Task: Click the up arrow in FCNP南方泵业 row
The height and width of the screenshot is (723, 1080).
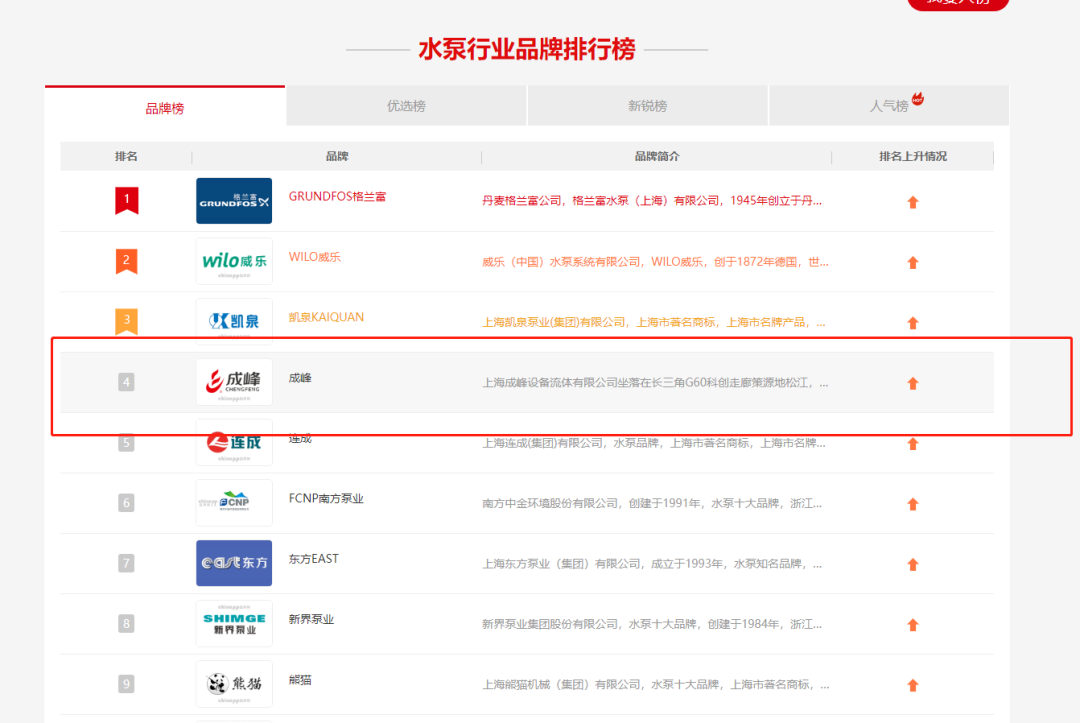Action: click(x=913, y=504)
